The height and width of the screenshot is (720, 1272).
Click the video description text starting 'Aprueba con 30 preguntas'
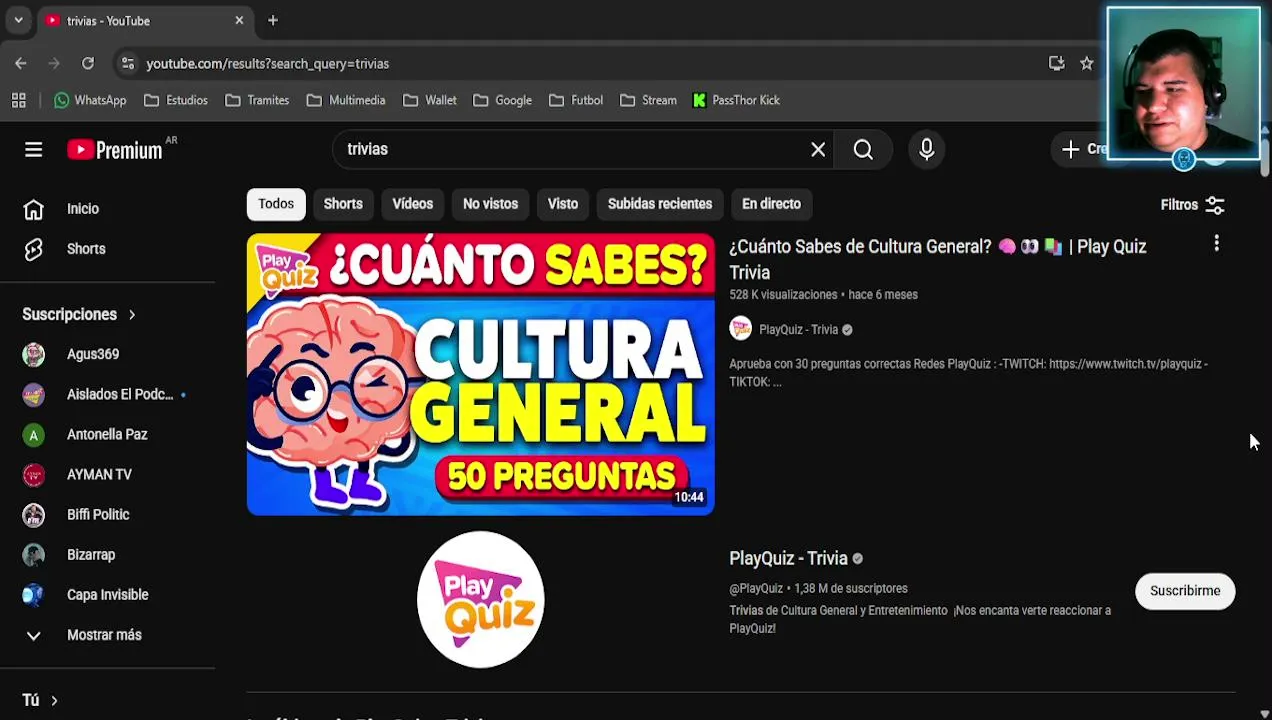point(968,373)
